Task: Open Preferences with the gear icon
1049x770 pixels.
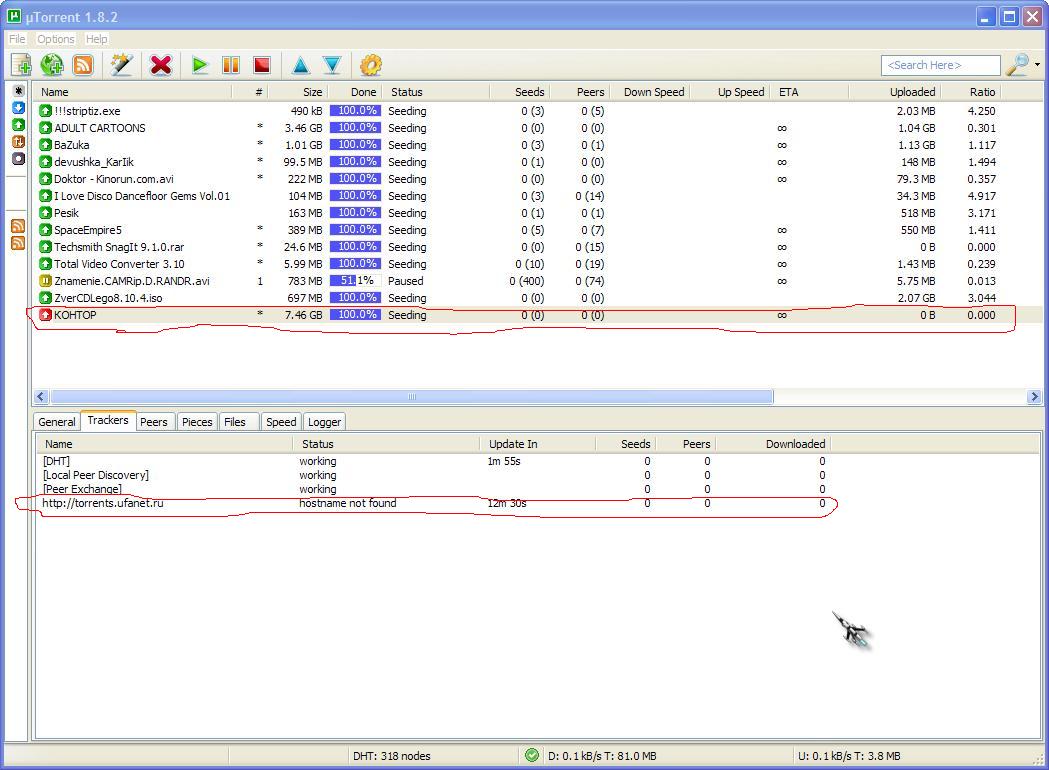Action: point(370,65)
